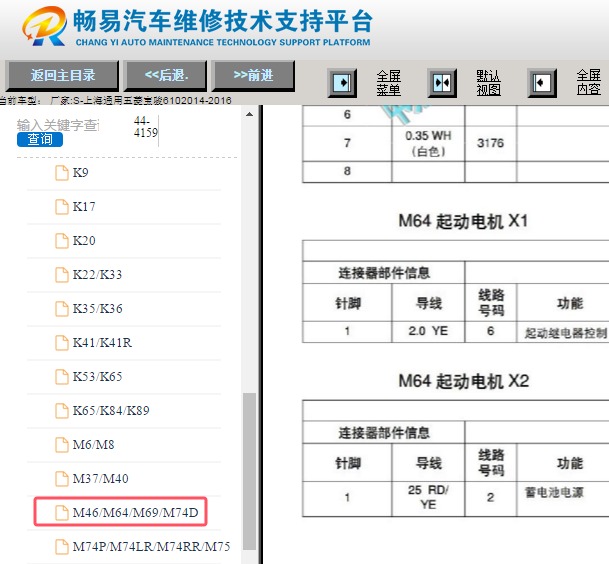Click the M6/M8 file icon
Viewport: 609px width, 564px height.
pyautogui.click(x=62, y=445)
